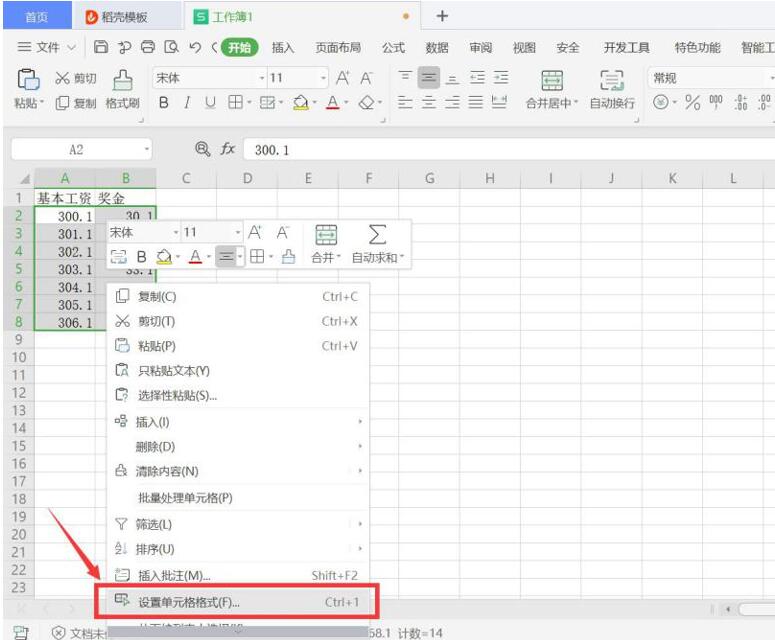The height and width of the screenshot is (640, 775).
Task: Click the ribbon fill color bucket
Action: tap(301, 103)
